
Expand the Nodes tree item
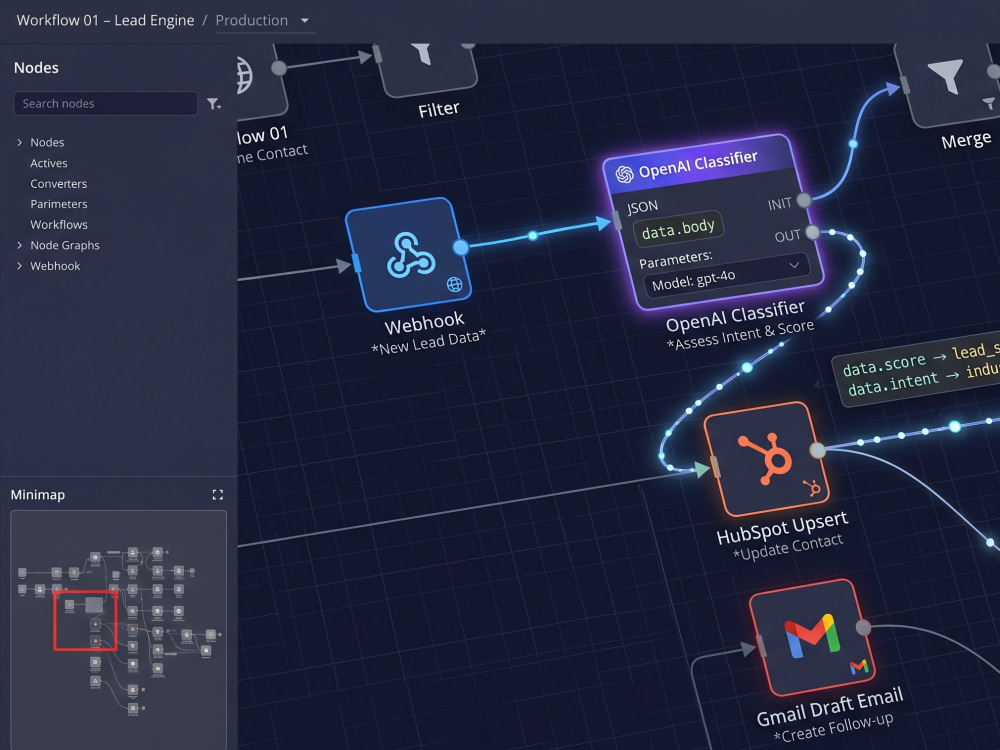click(19, 142)
